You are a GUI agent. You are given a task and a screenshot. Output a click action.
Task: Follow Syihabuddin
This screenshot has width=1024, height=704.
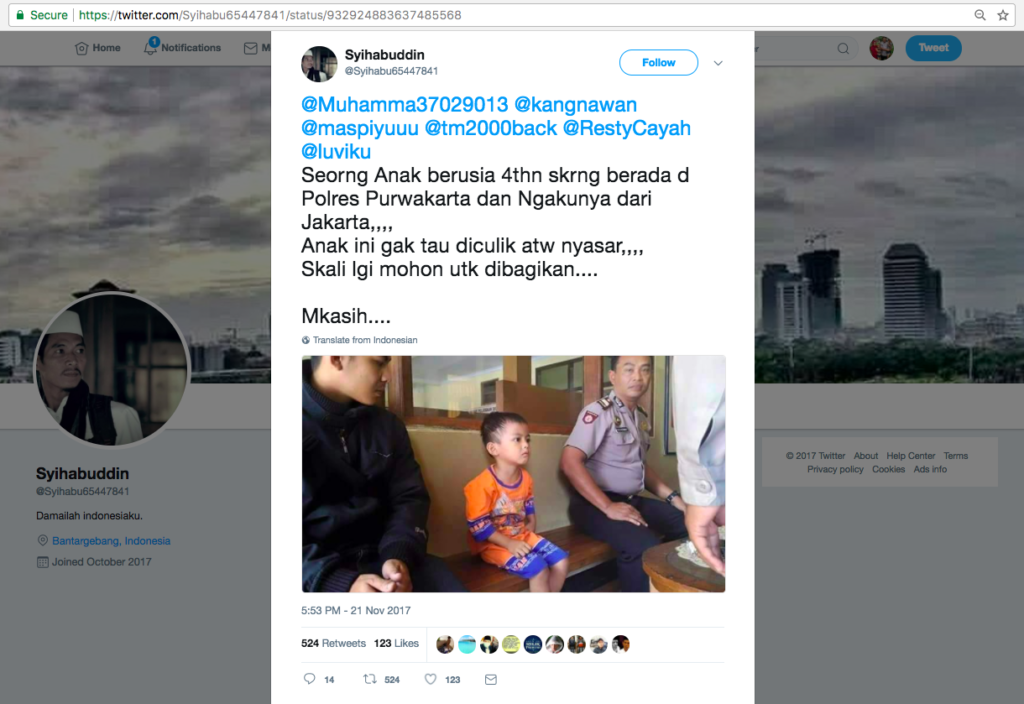pyautogui.click(x=658, y=63)
